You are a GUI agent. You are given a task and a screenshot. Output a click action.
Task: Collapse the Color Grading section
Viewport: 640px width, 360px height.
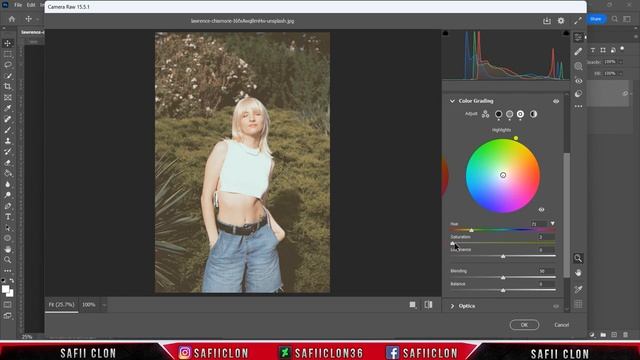(x=452, y=101)
